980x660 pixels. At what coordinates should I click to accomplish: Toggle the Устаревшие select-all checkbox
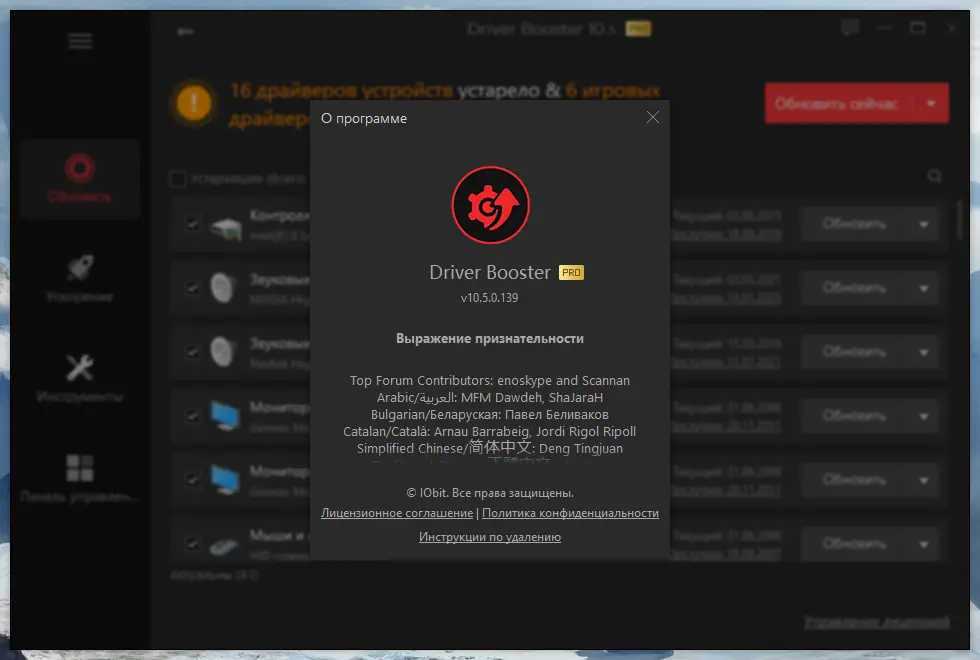[x=178, y=177]
